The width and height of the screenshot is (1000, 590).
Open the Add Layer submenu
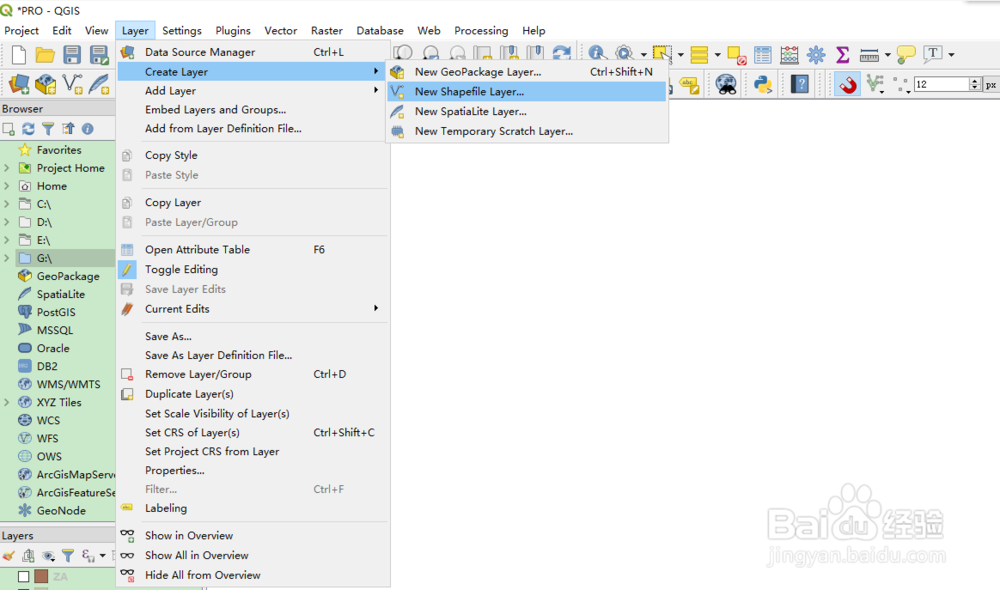point(253,91)
